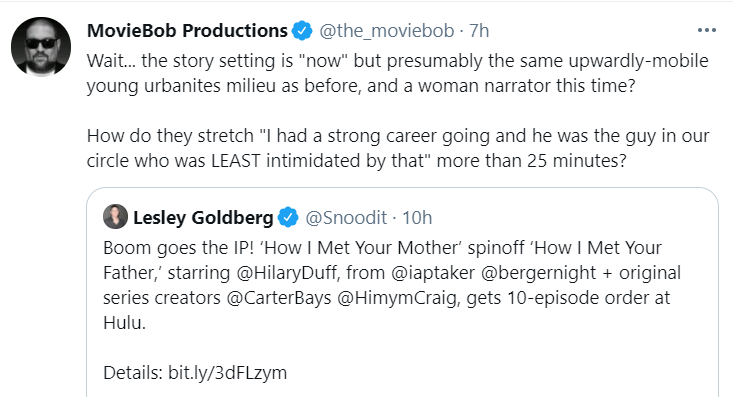
Task: Click the second paragraph starting 'How do they stretch'
Action: coord(398,148)
